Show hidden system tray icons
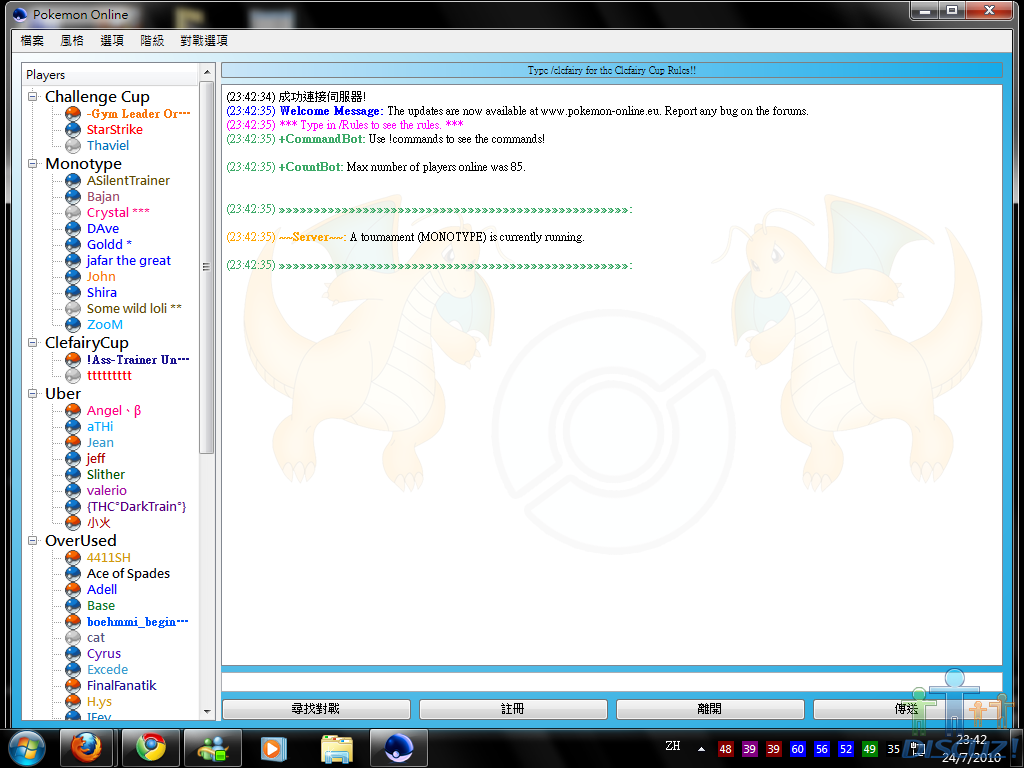 pos(701,749)
